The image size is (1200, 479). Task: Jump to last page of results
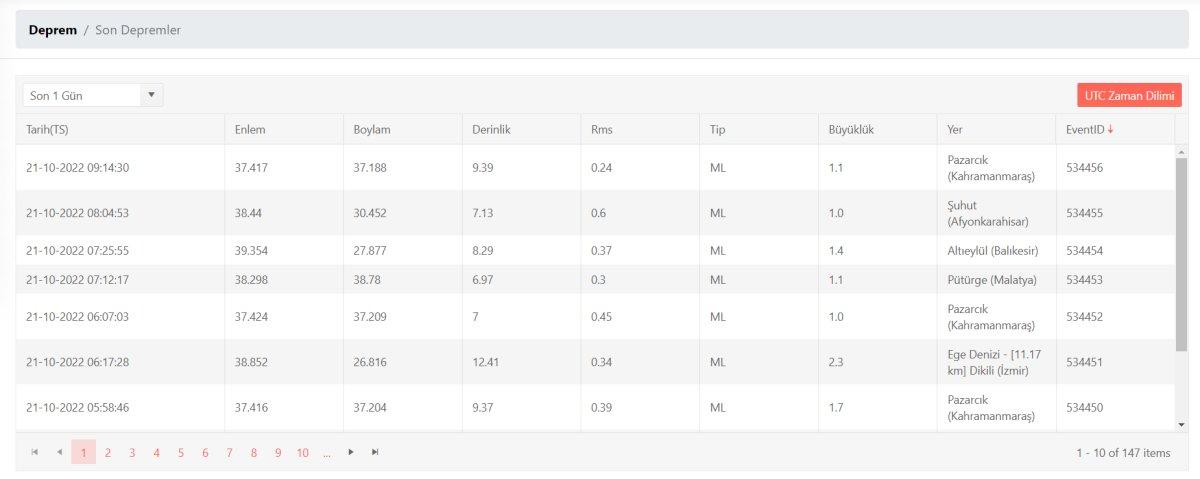[x=375, y=453]
